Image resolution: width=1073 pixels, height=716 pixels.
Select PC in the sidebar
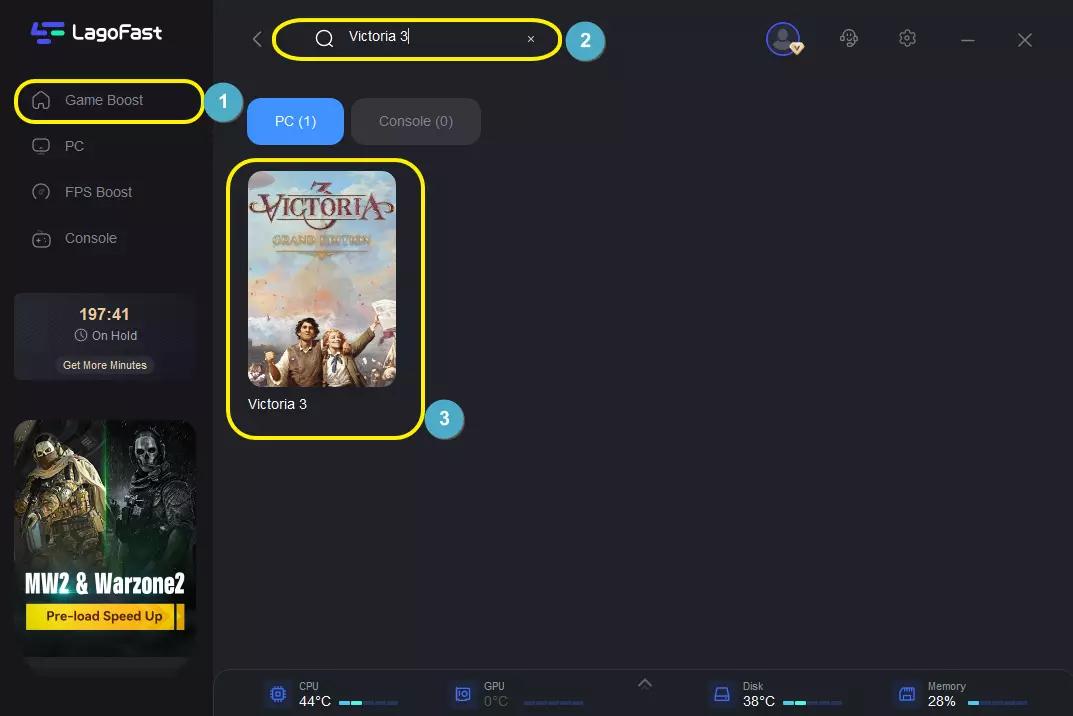[74, 146]
